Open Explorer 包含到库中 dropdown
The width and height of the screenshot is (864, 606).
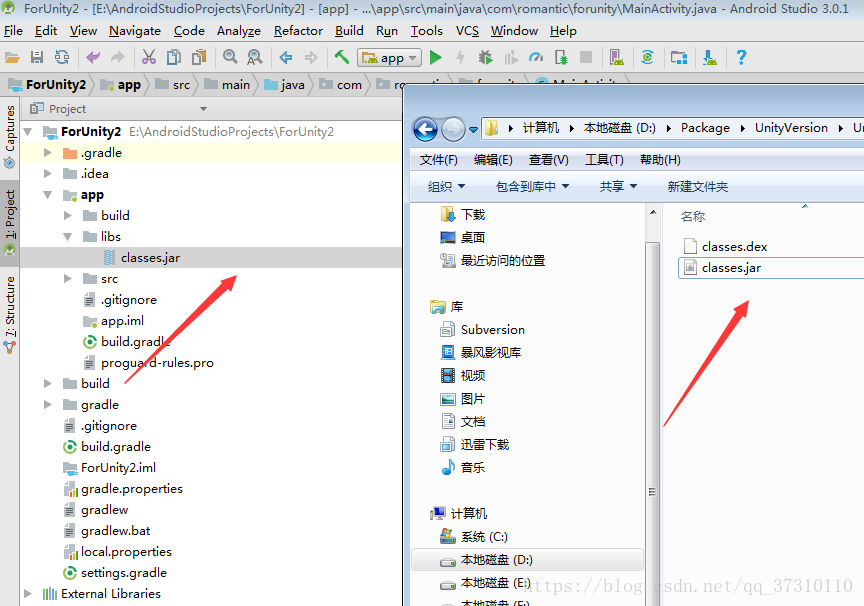tap(532, 187)
